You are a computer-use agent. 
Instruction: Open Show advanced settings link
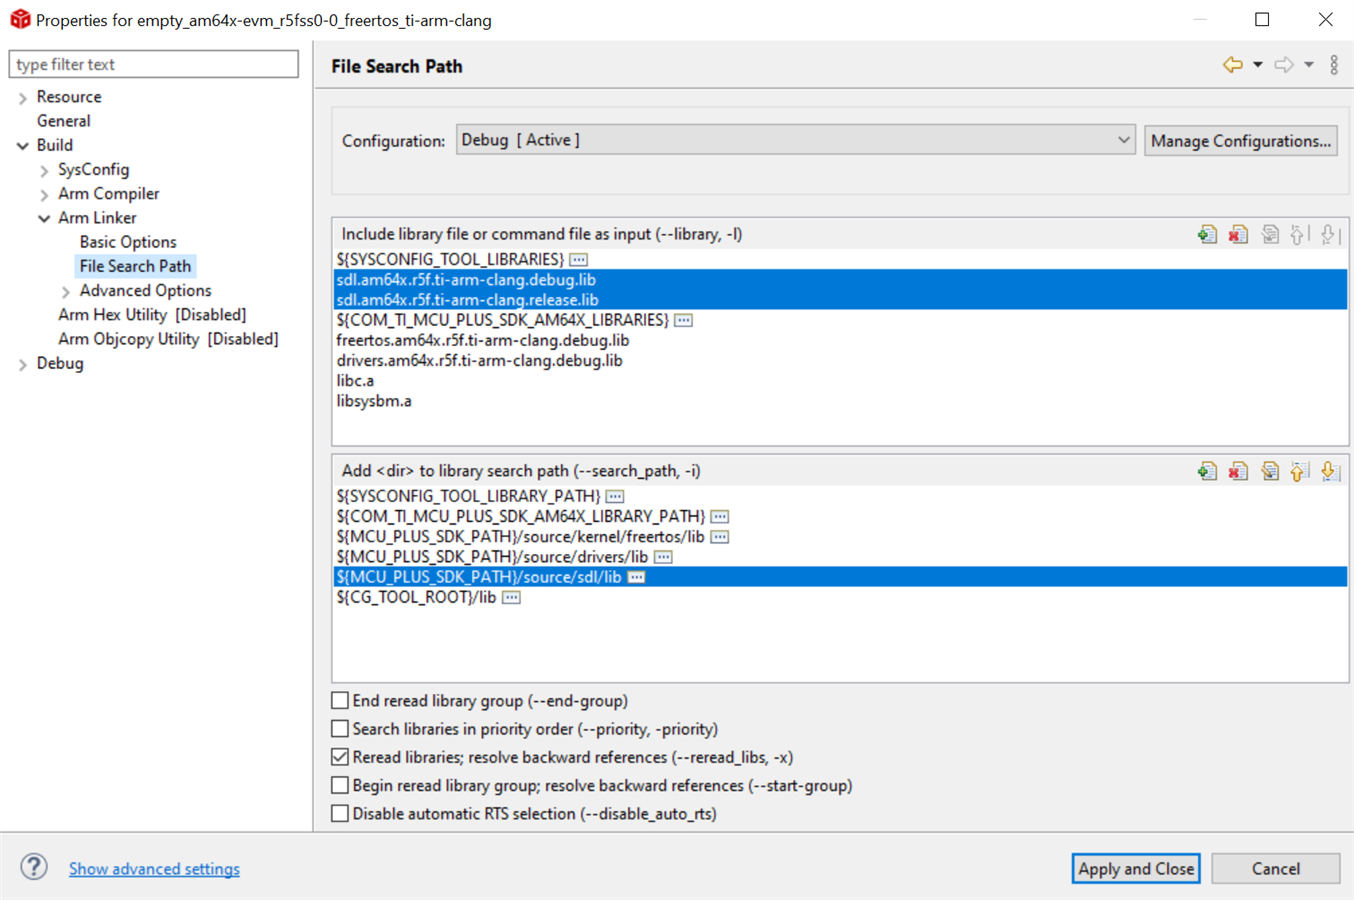coord(154,868)
